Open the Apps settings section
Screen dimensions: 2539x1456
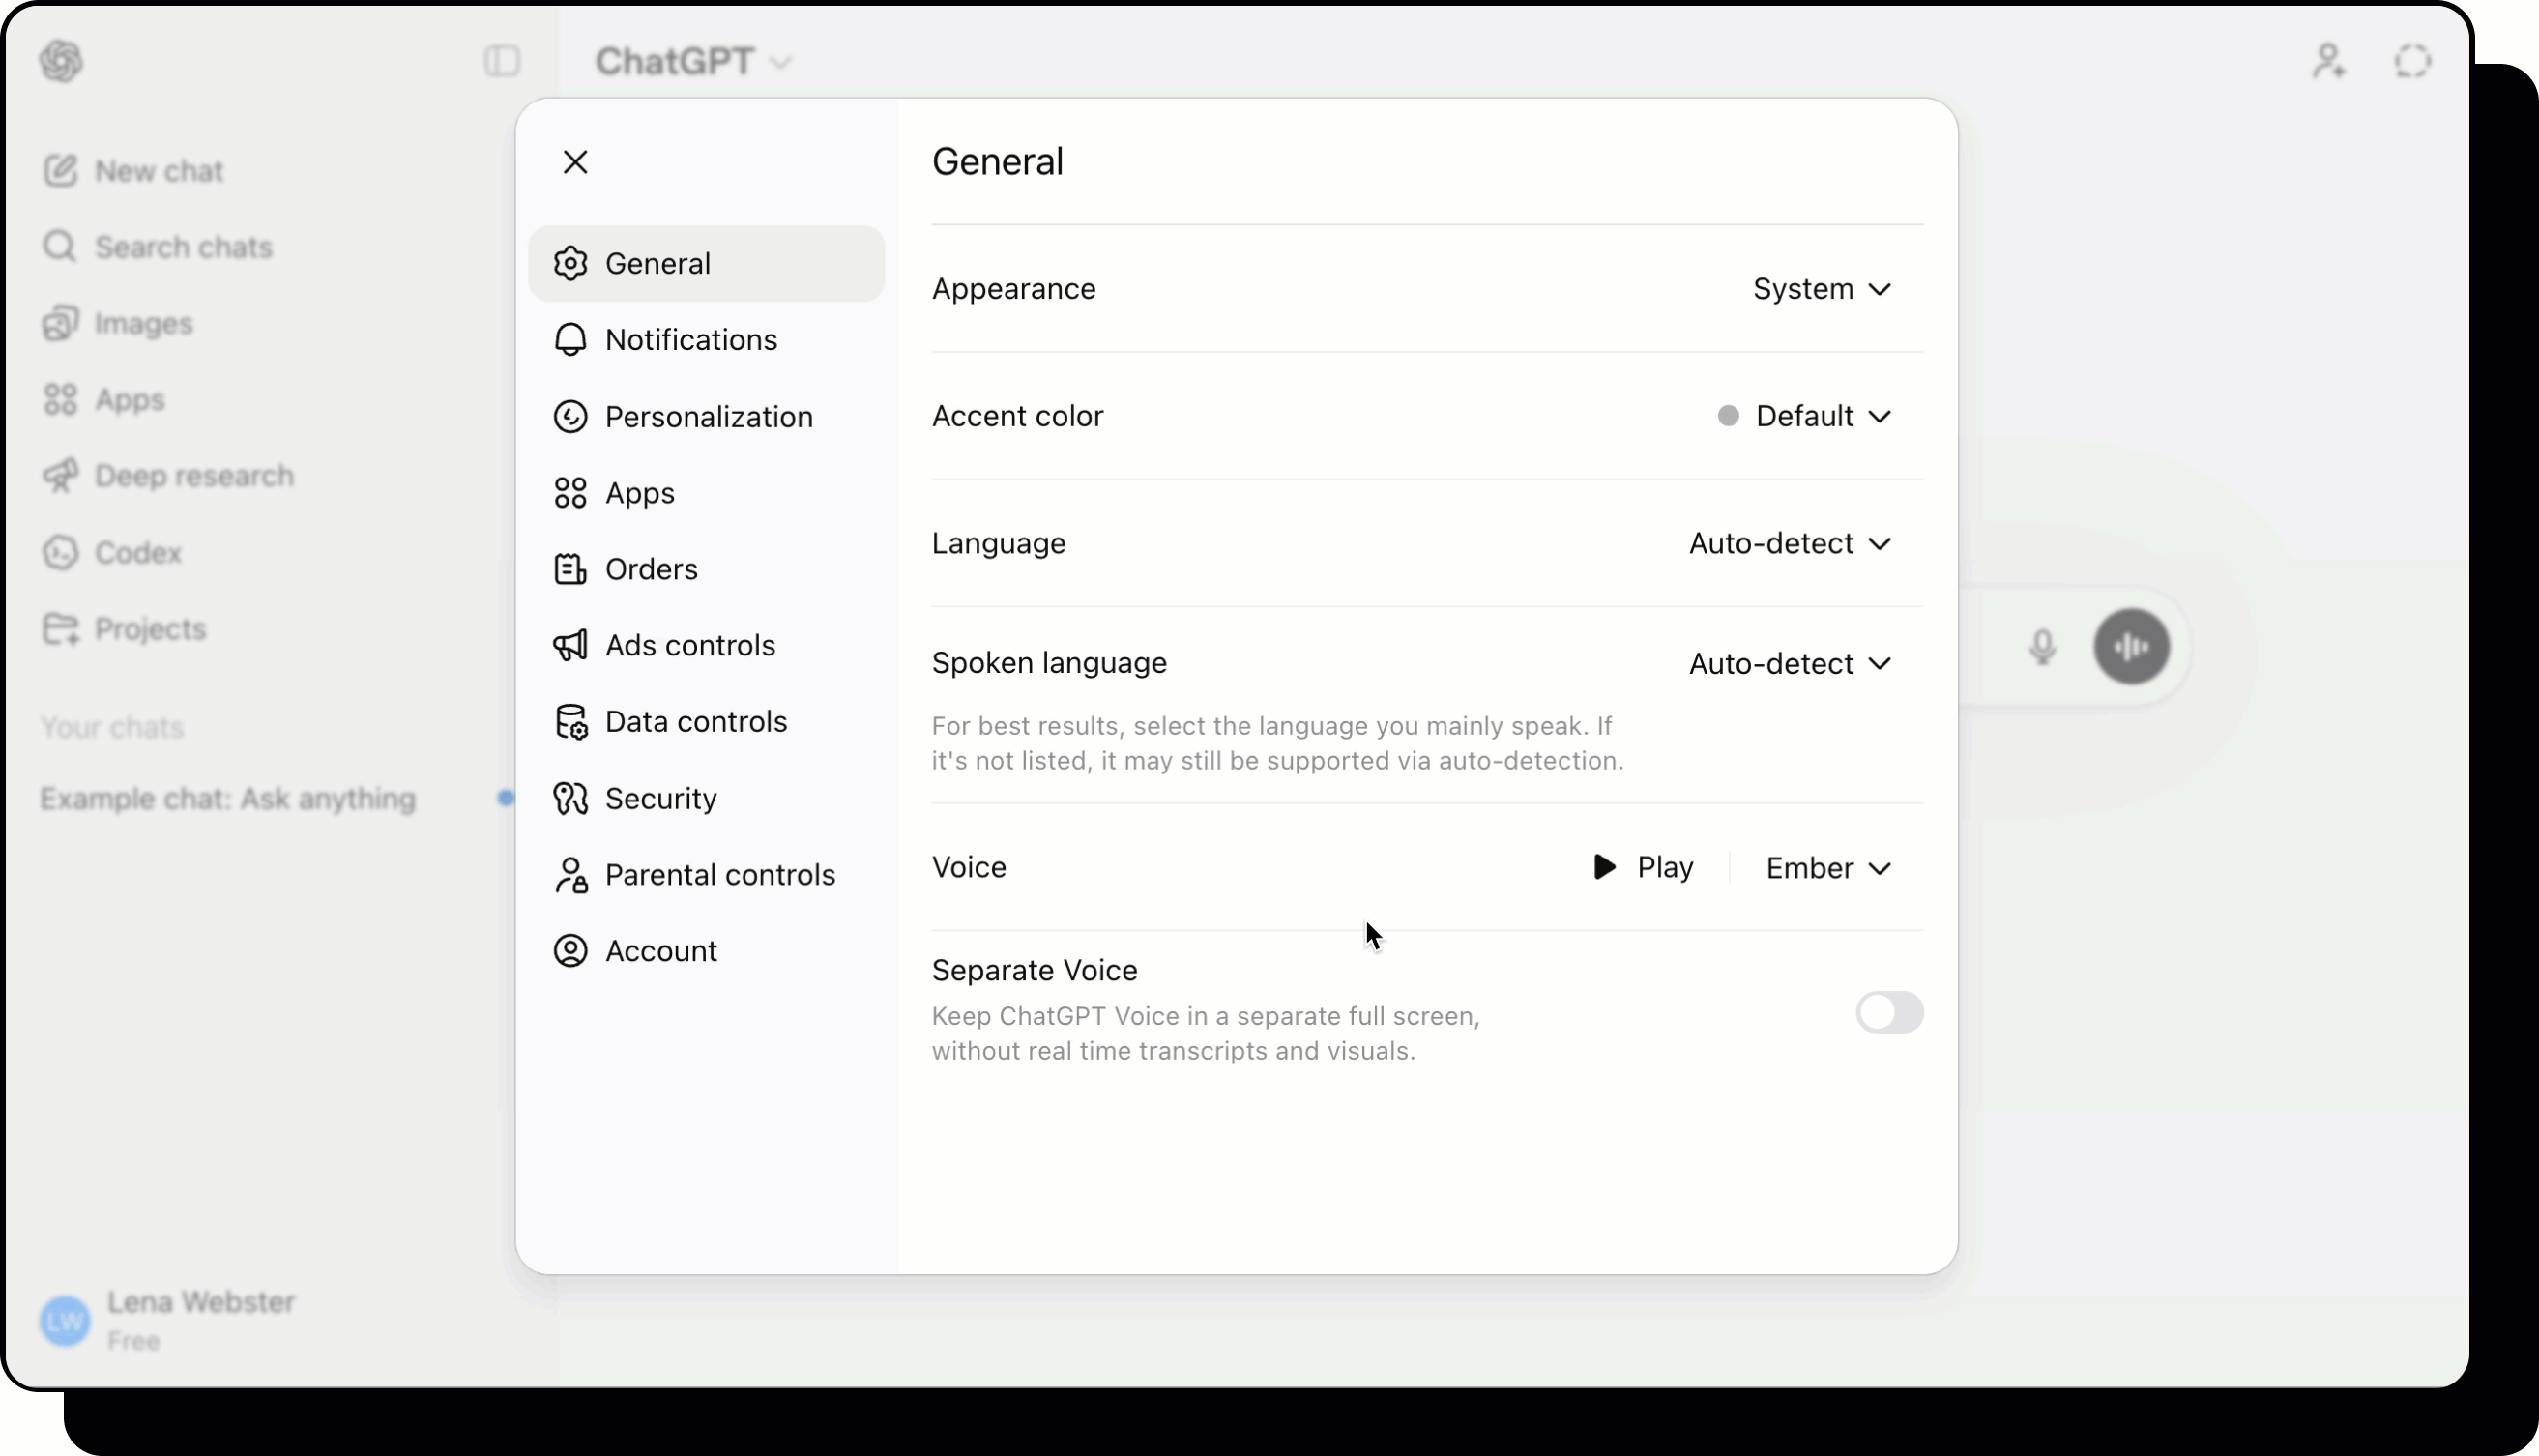coord(639,492)
